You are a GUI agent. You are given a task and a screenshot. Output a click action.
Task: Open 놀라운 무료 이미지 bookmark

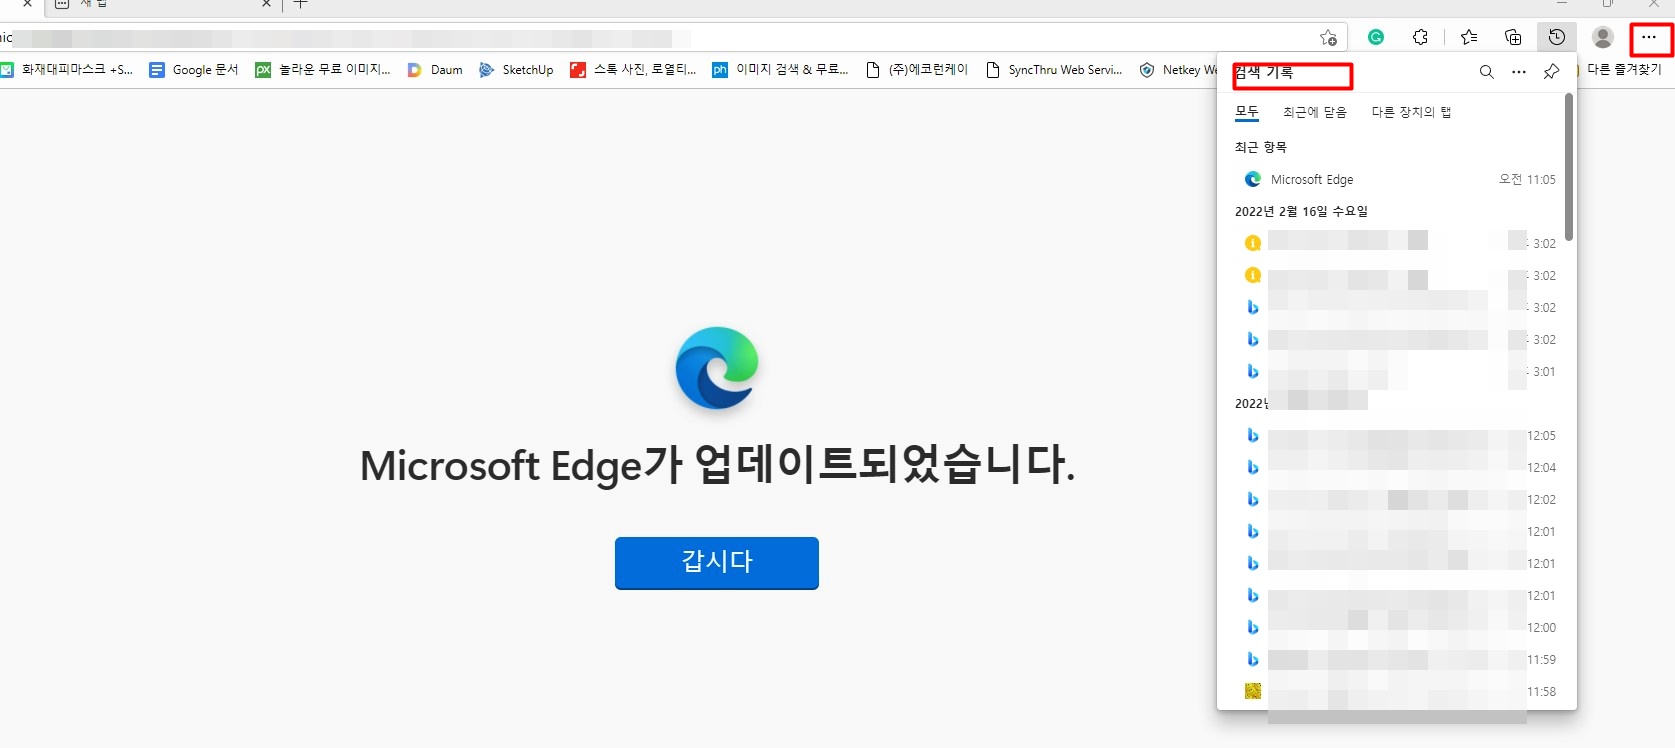pos(323,70)
